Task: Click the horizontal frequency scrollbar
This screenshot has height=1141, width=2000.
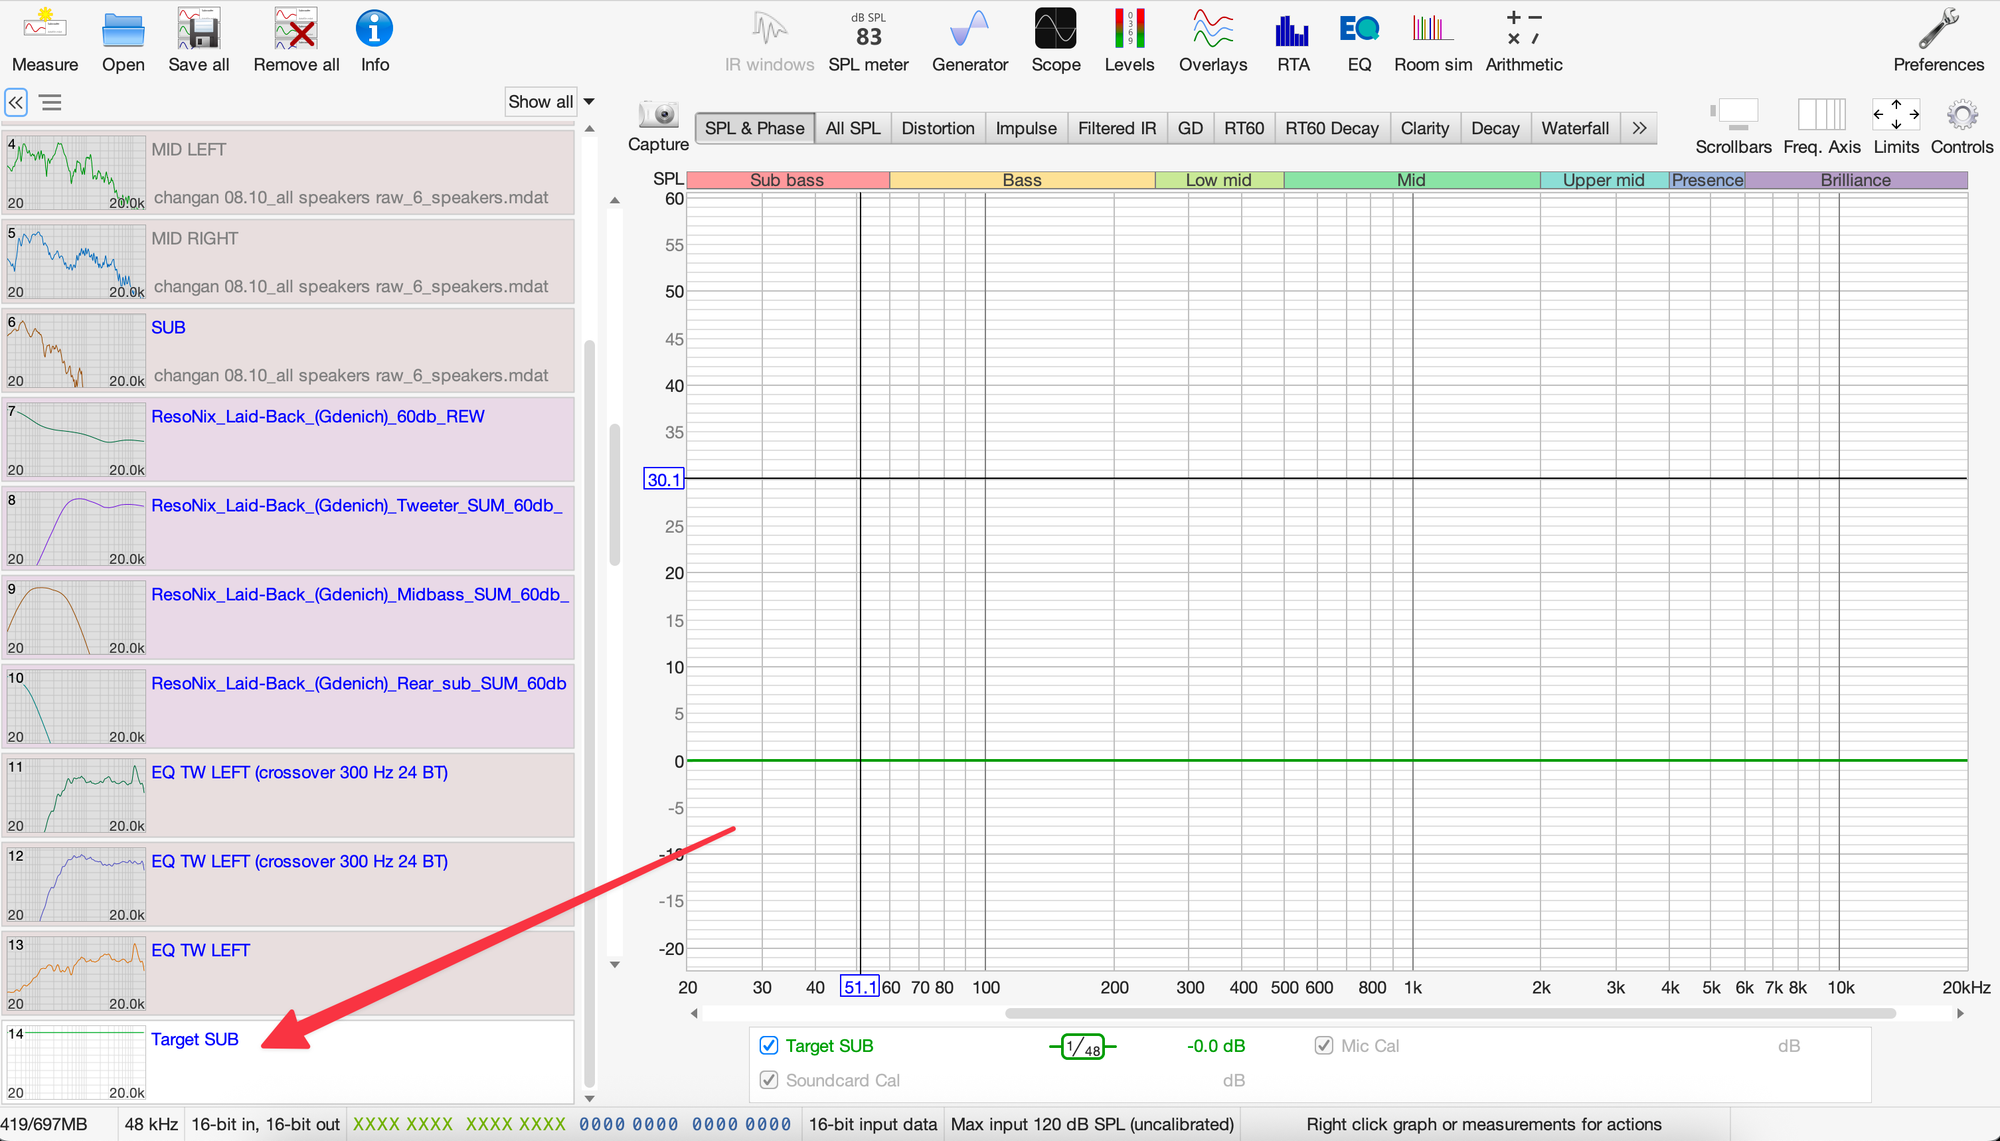Action: pyautogui.click(x=1449, y=1013)
